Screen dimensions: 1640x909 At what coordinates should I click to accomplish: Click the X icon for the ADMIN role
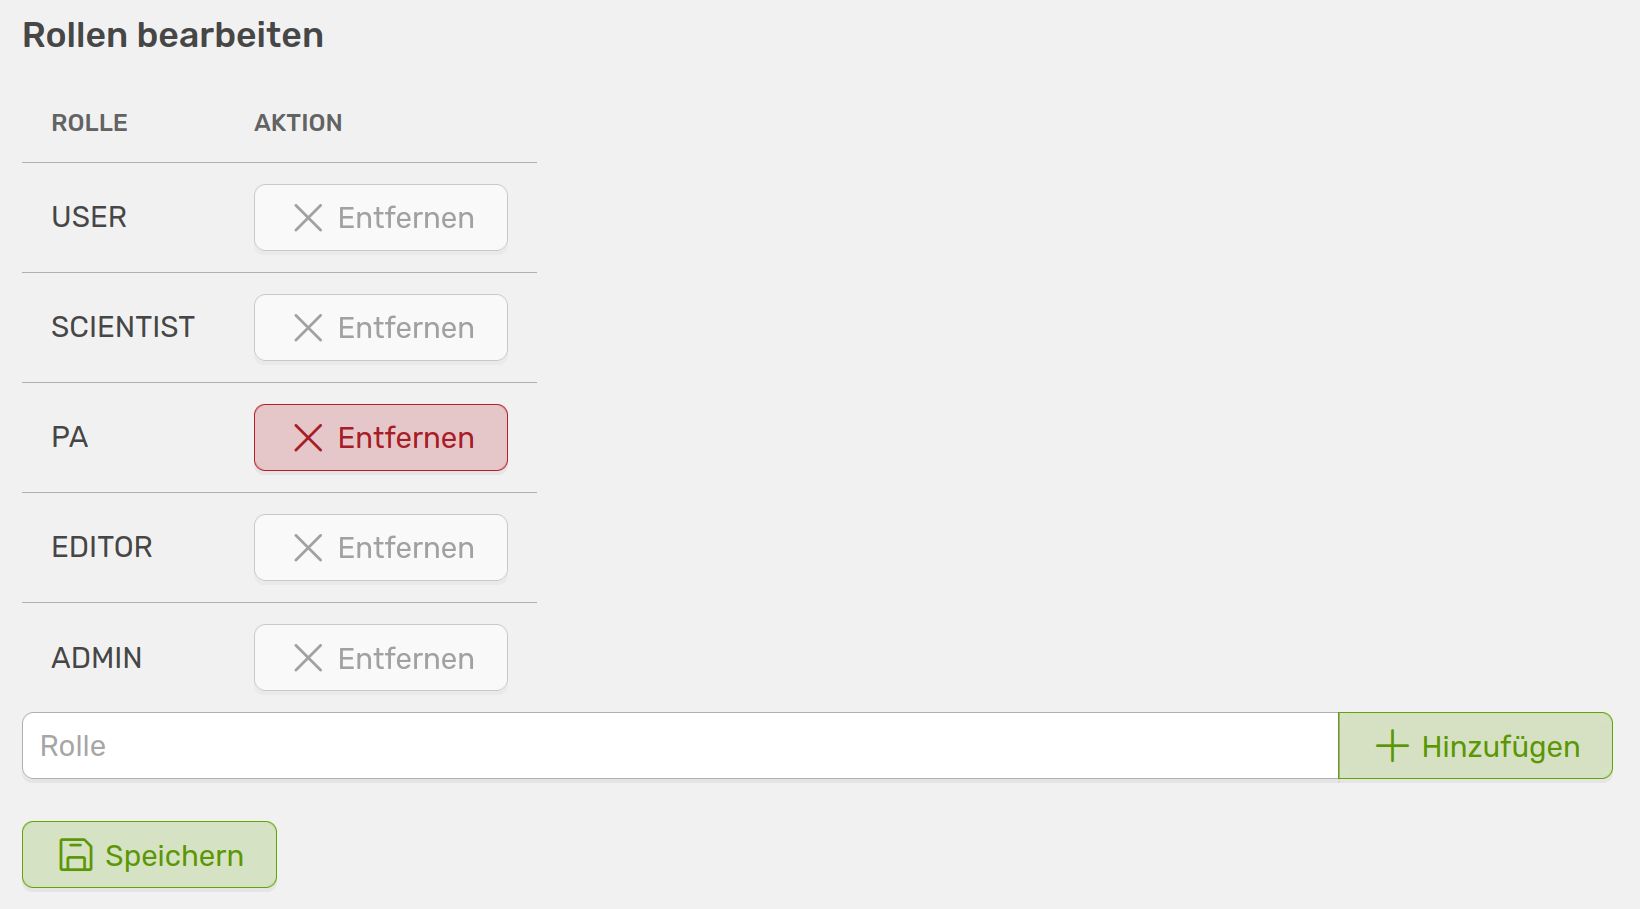click(x=308, y=658)
